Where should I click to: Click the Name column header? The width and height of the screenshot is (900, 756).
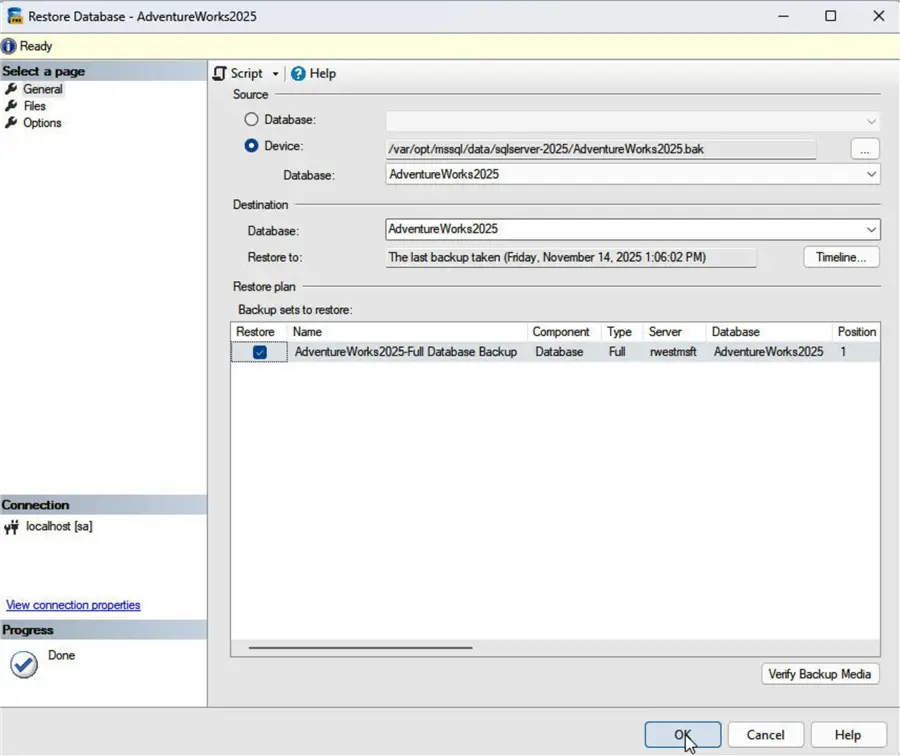[407, 332]
